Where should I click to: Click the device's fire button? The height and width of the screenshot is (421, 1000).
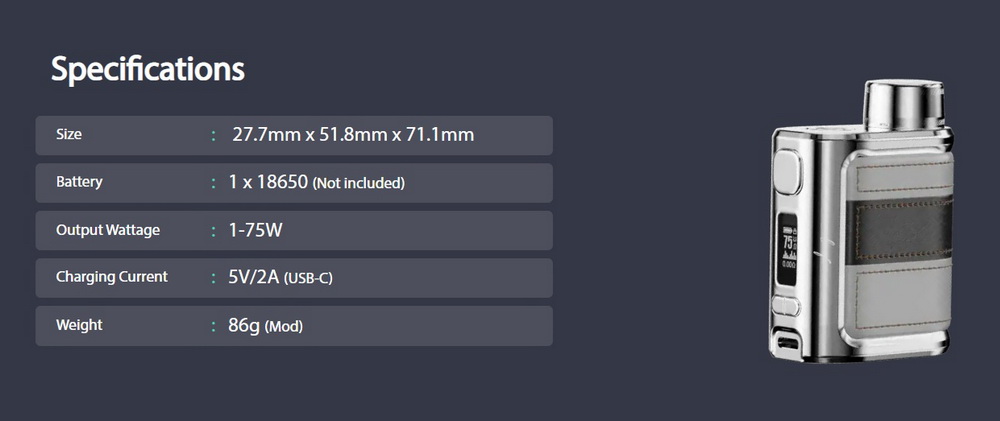click(788, 171)
